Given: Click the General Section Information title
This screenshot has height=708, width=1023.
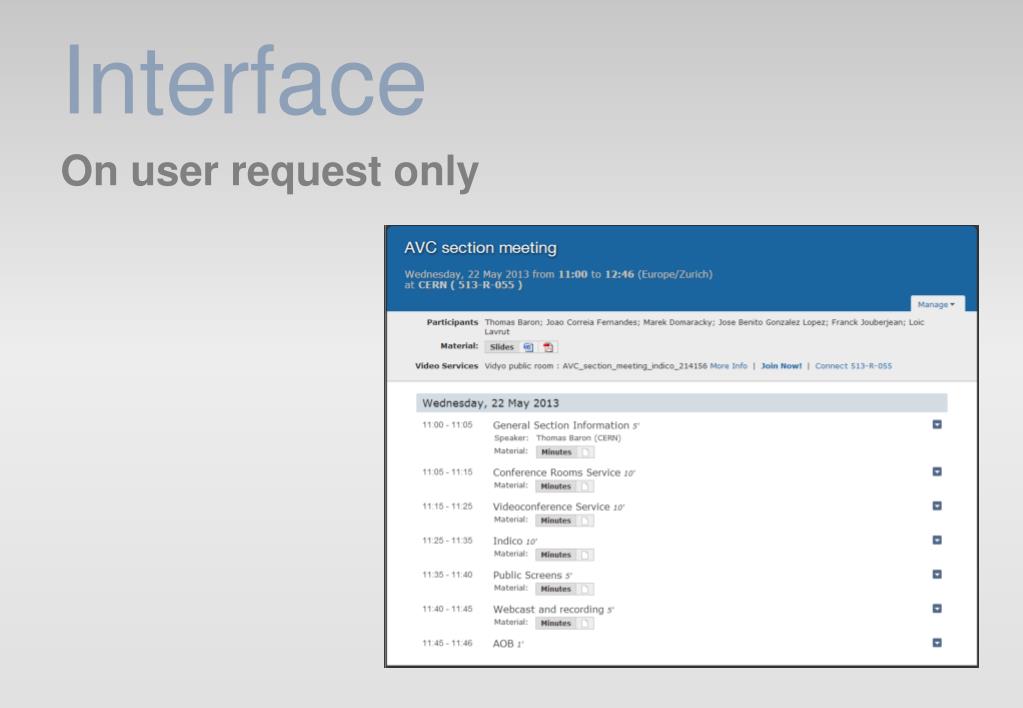Looking at the screenshot, I should click(561, 425).
